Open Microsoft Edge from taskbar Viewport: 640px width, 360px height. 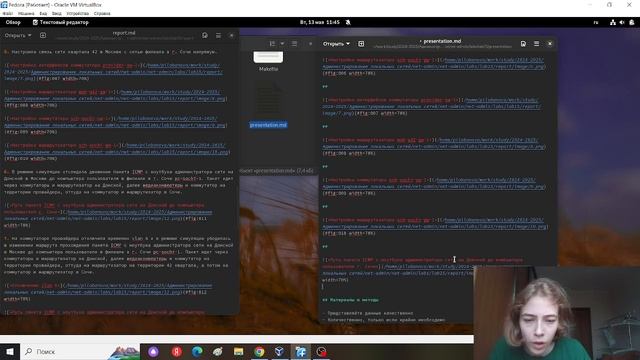[x=197, y=351]
